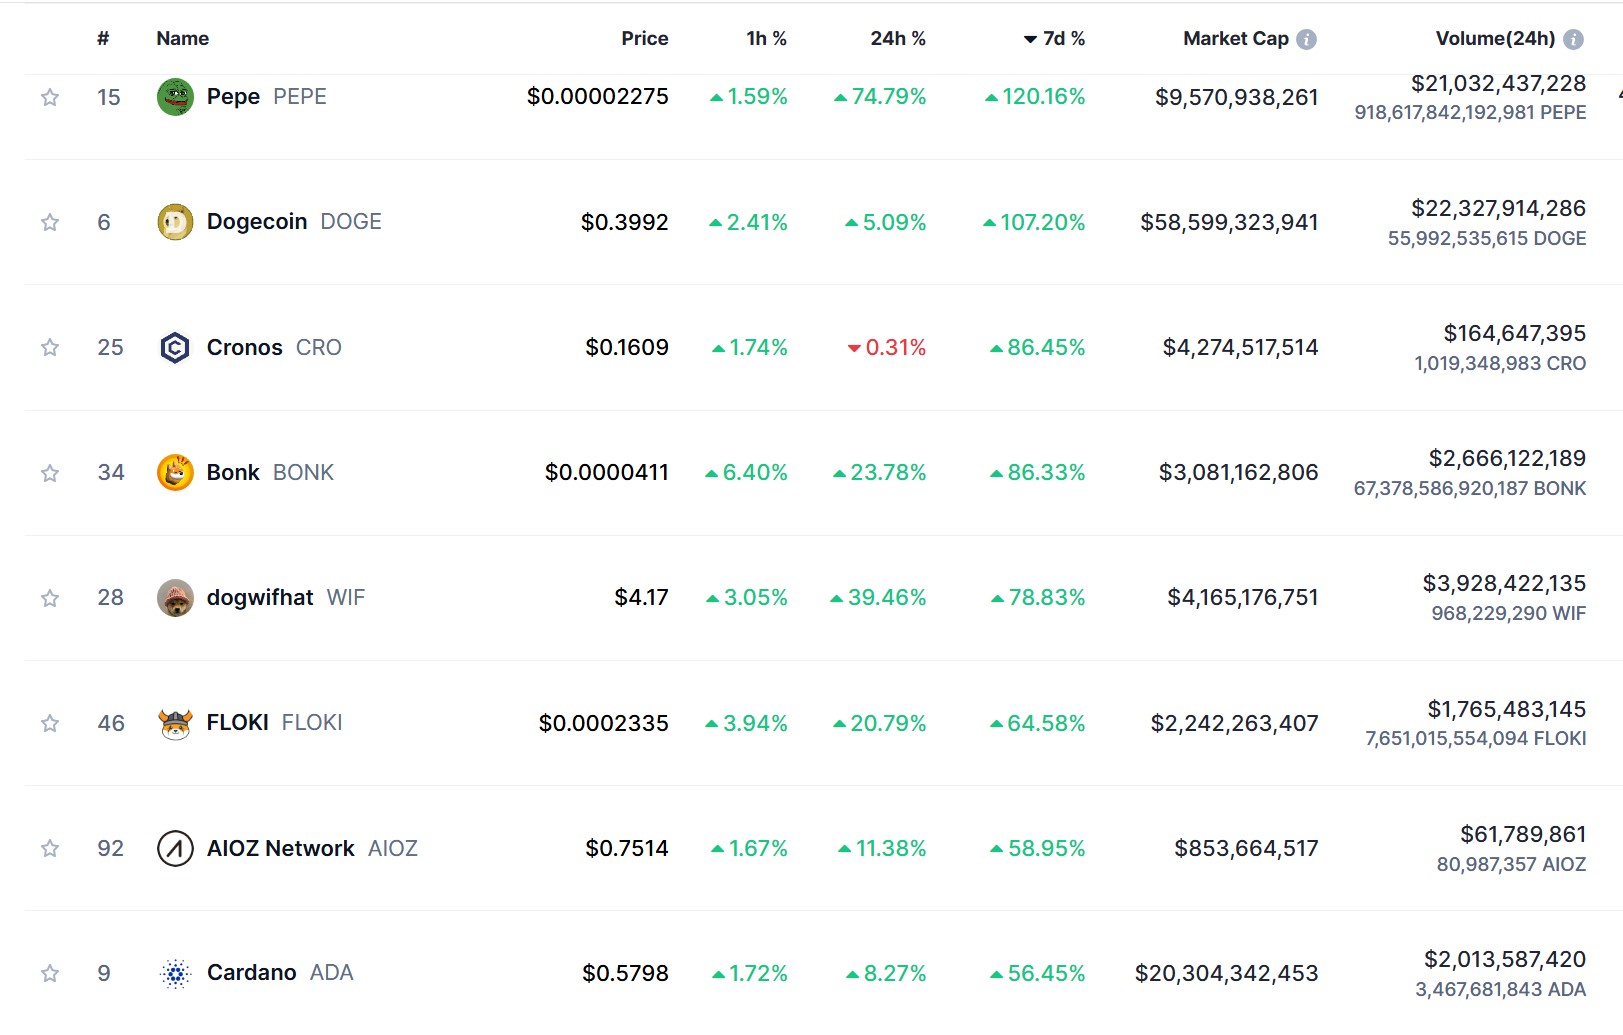This screenshot has height=1035, width=1623.
Task: Sort the table by Price header
Action: pos(644,38)
